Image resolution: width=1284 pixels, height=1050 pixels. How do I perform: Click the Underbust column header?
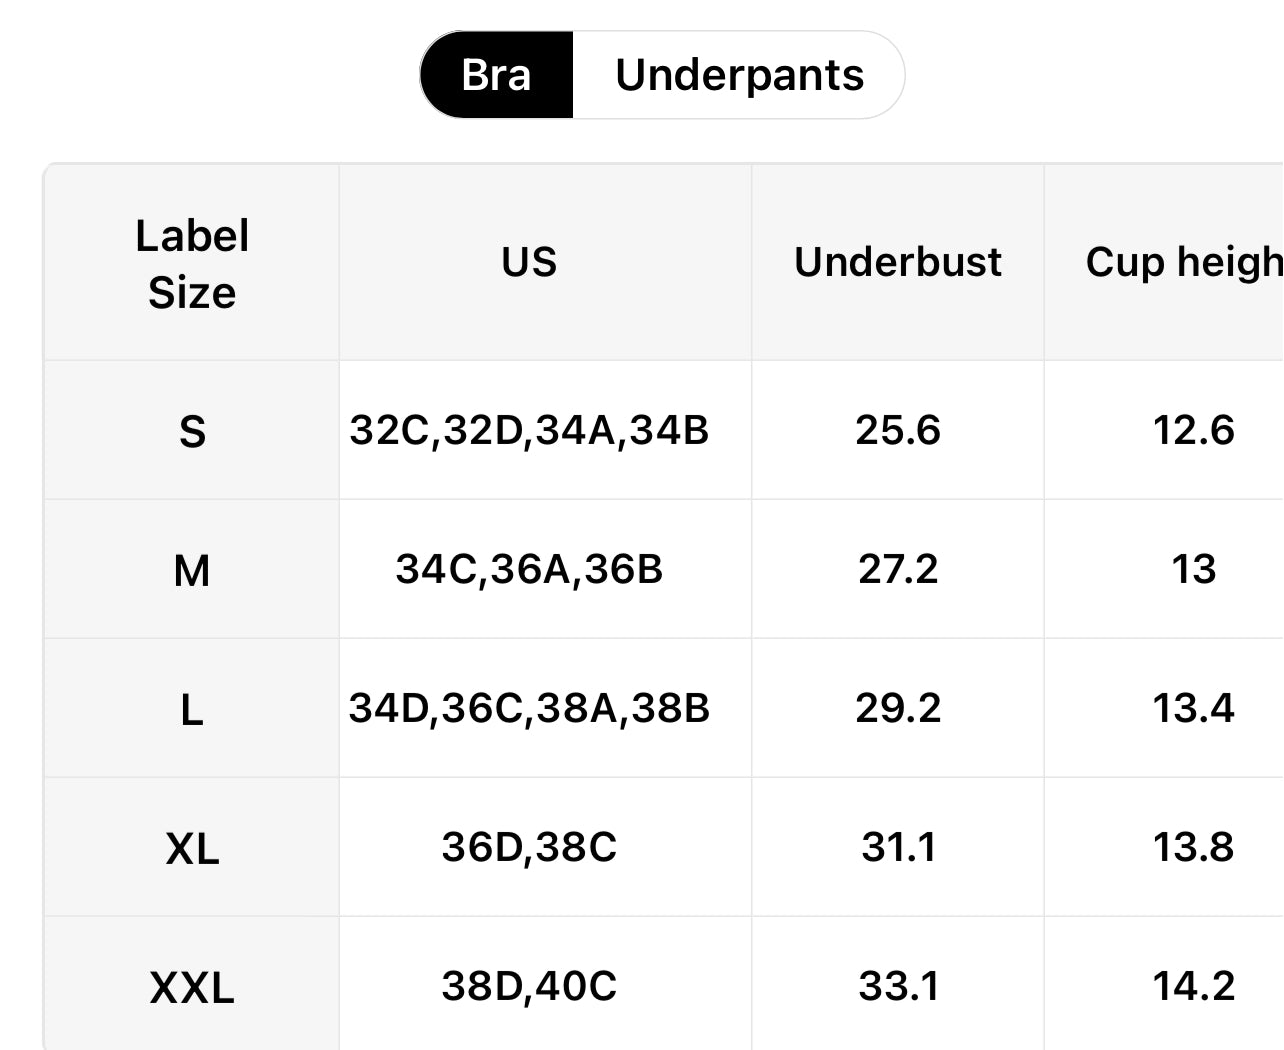coord(897,262)
